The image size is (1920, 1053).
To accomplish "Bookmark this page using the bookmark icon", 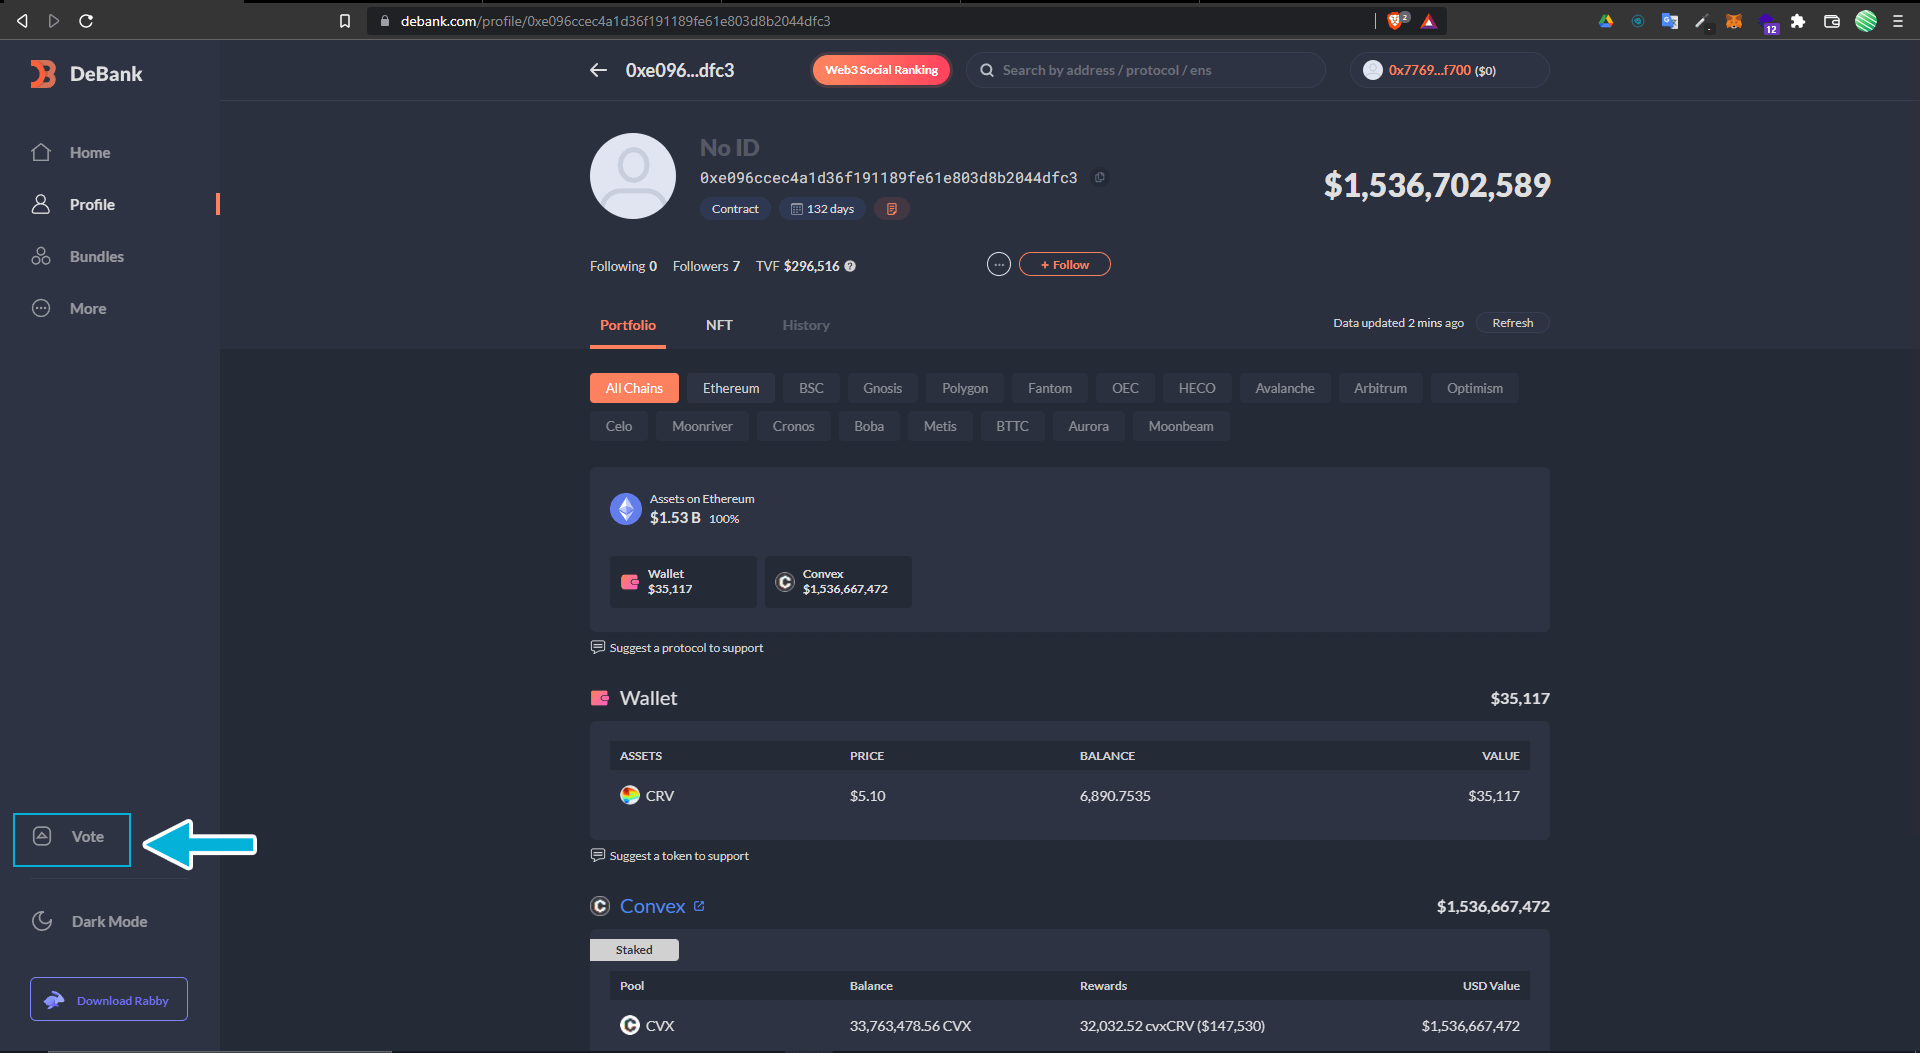I will click(345, 21).
